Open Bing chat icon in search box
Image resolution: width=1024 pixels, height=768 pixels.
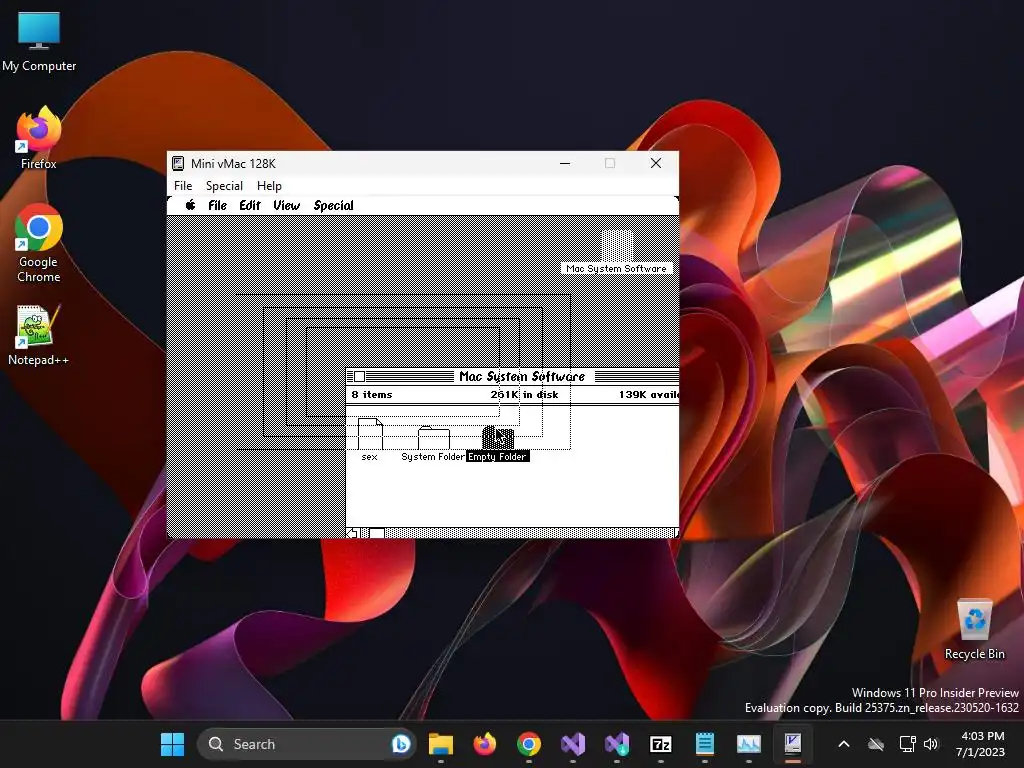click(x=401, y=744)
